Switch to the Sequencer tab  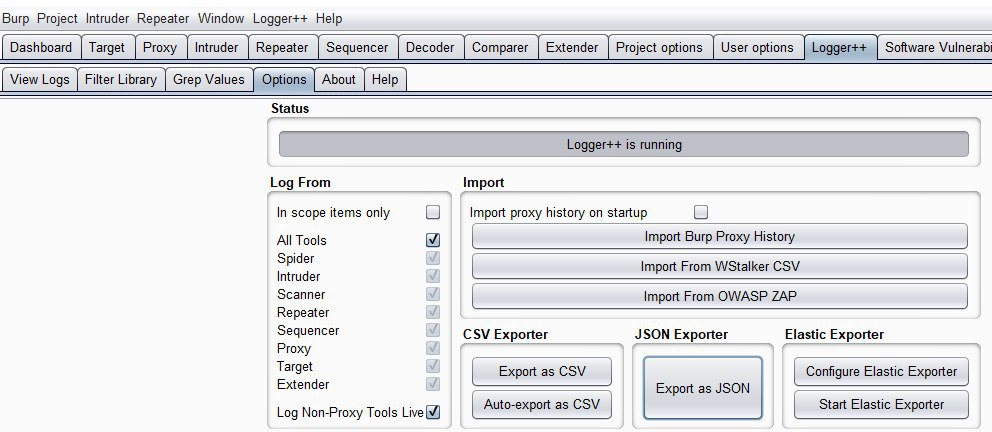[357, 47]
